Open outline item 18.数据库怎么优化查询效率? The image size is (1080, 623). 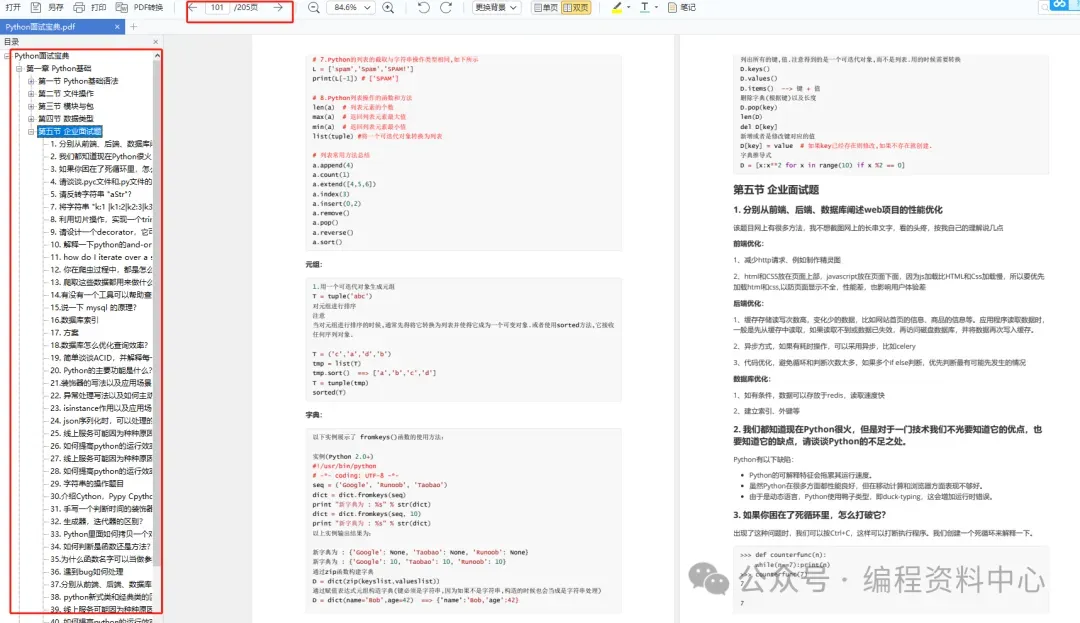coord(98,345)
